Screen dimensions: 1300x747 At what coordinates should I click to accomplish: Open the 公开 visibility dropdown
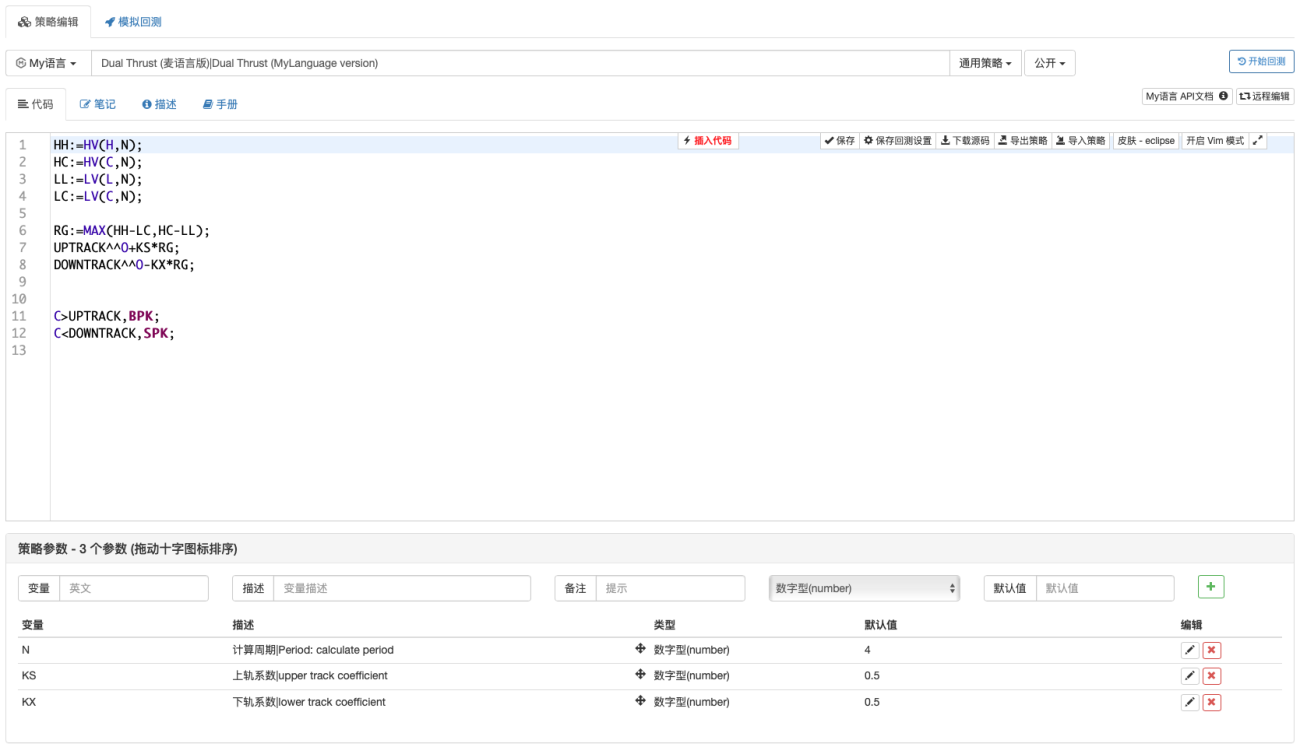click(x=1049, y=63)
